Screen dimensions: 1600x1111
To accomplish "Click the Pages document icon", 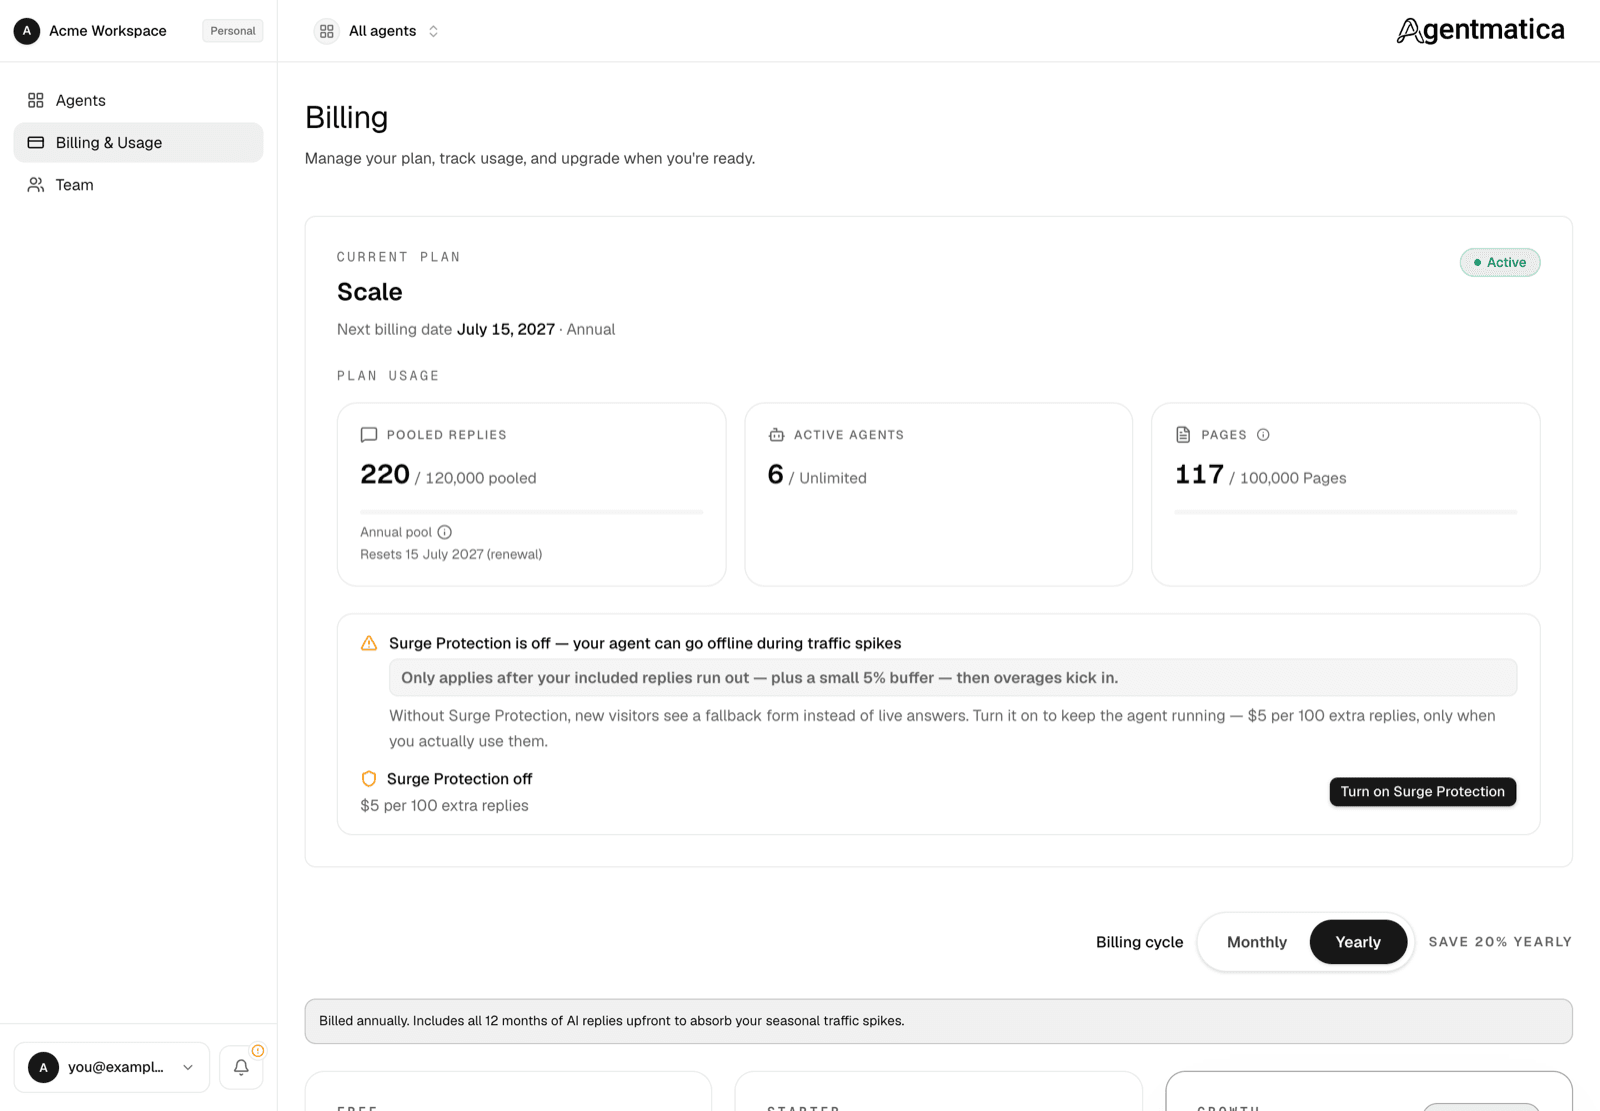I will 1183,435.
